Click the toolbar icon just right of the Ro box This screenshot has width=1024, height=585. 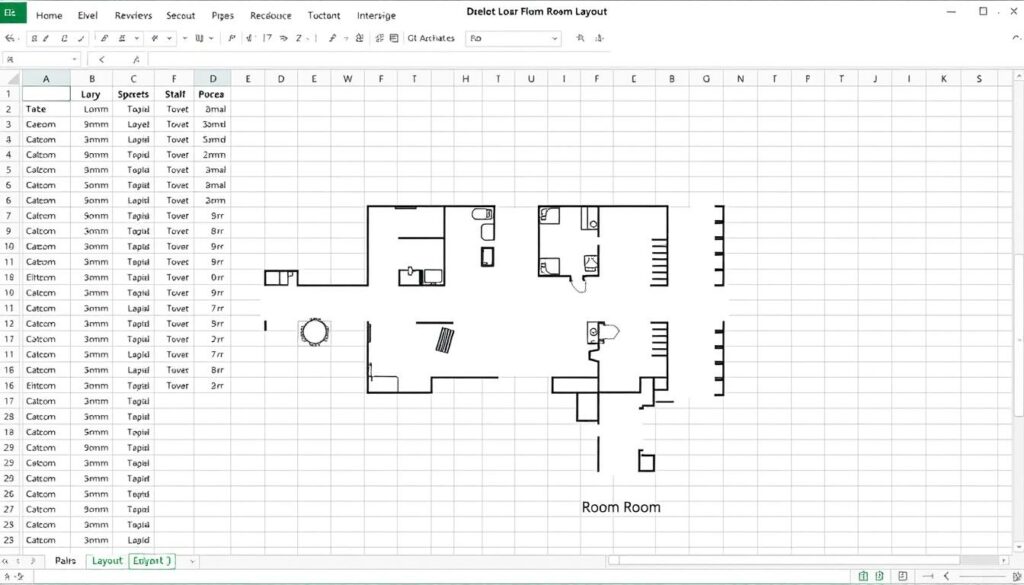point(581,39)
